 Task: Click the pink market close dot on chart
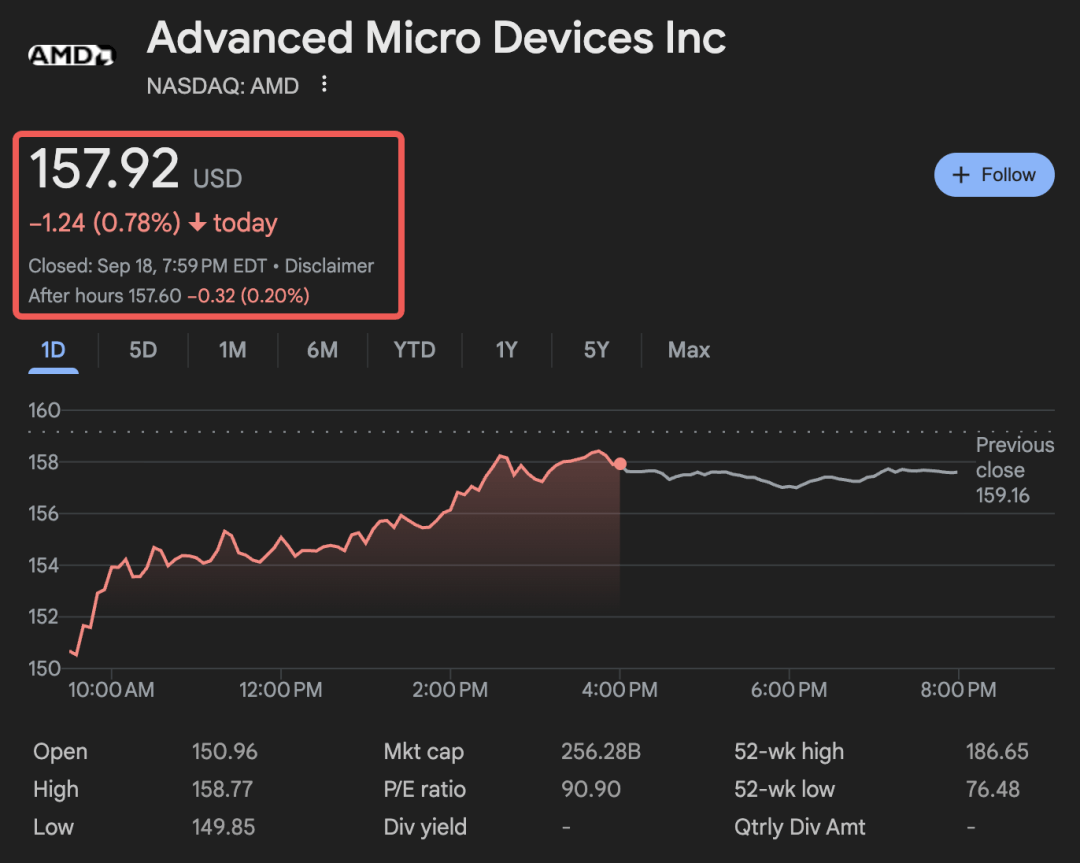point(620,464)
